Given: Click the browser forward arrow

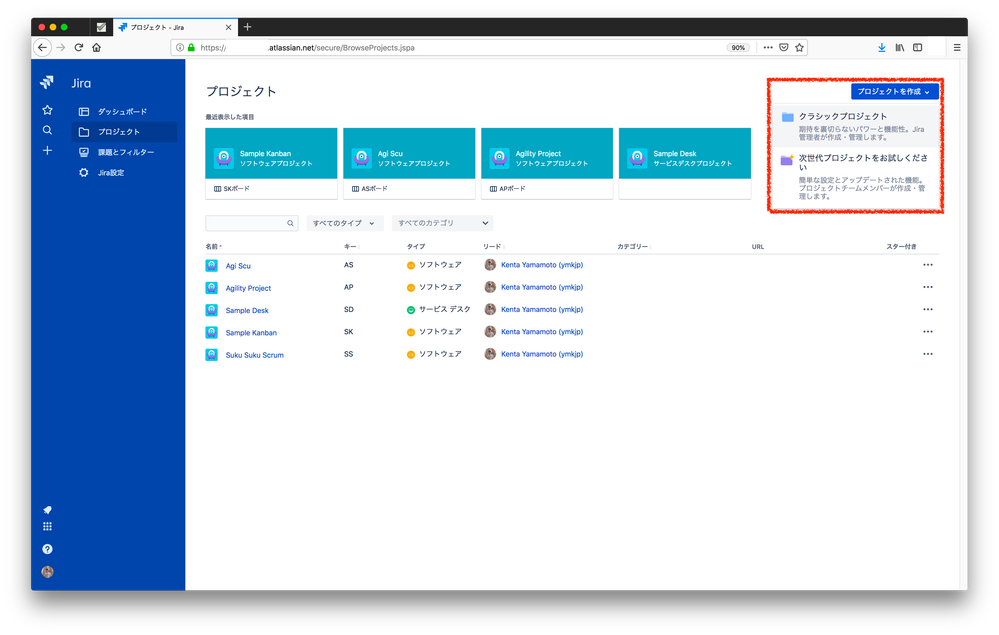Looking at the screenshot, I should (x=61, y=48).
